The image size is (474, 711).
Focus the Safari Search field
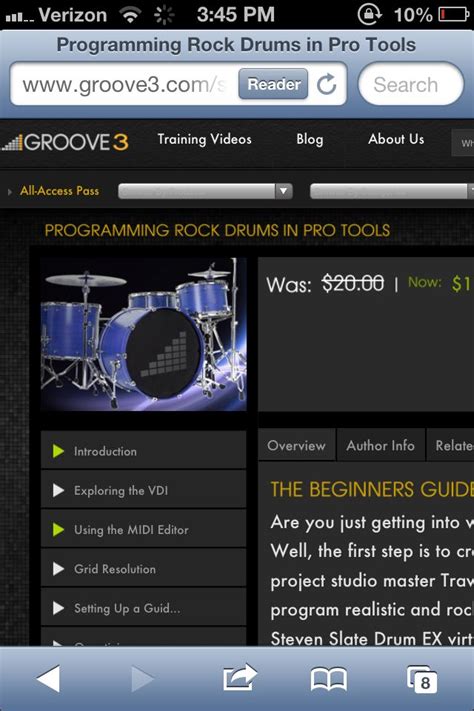[x=411, y=84]
